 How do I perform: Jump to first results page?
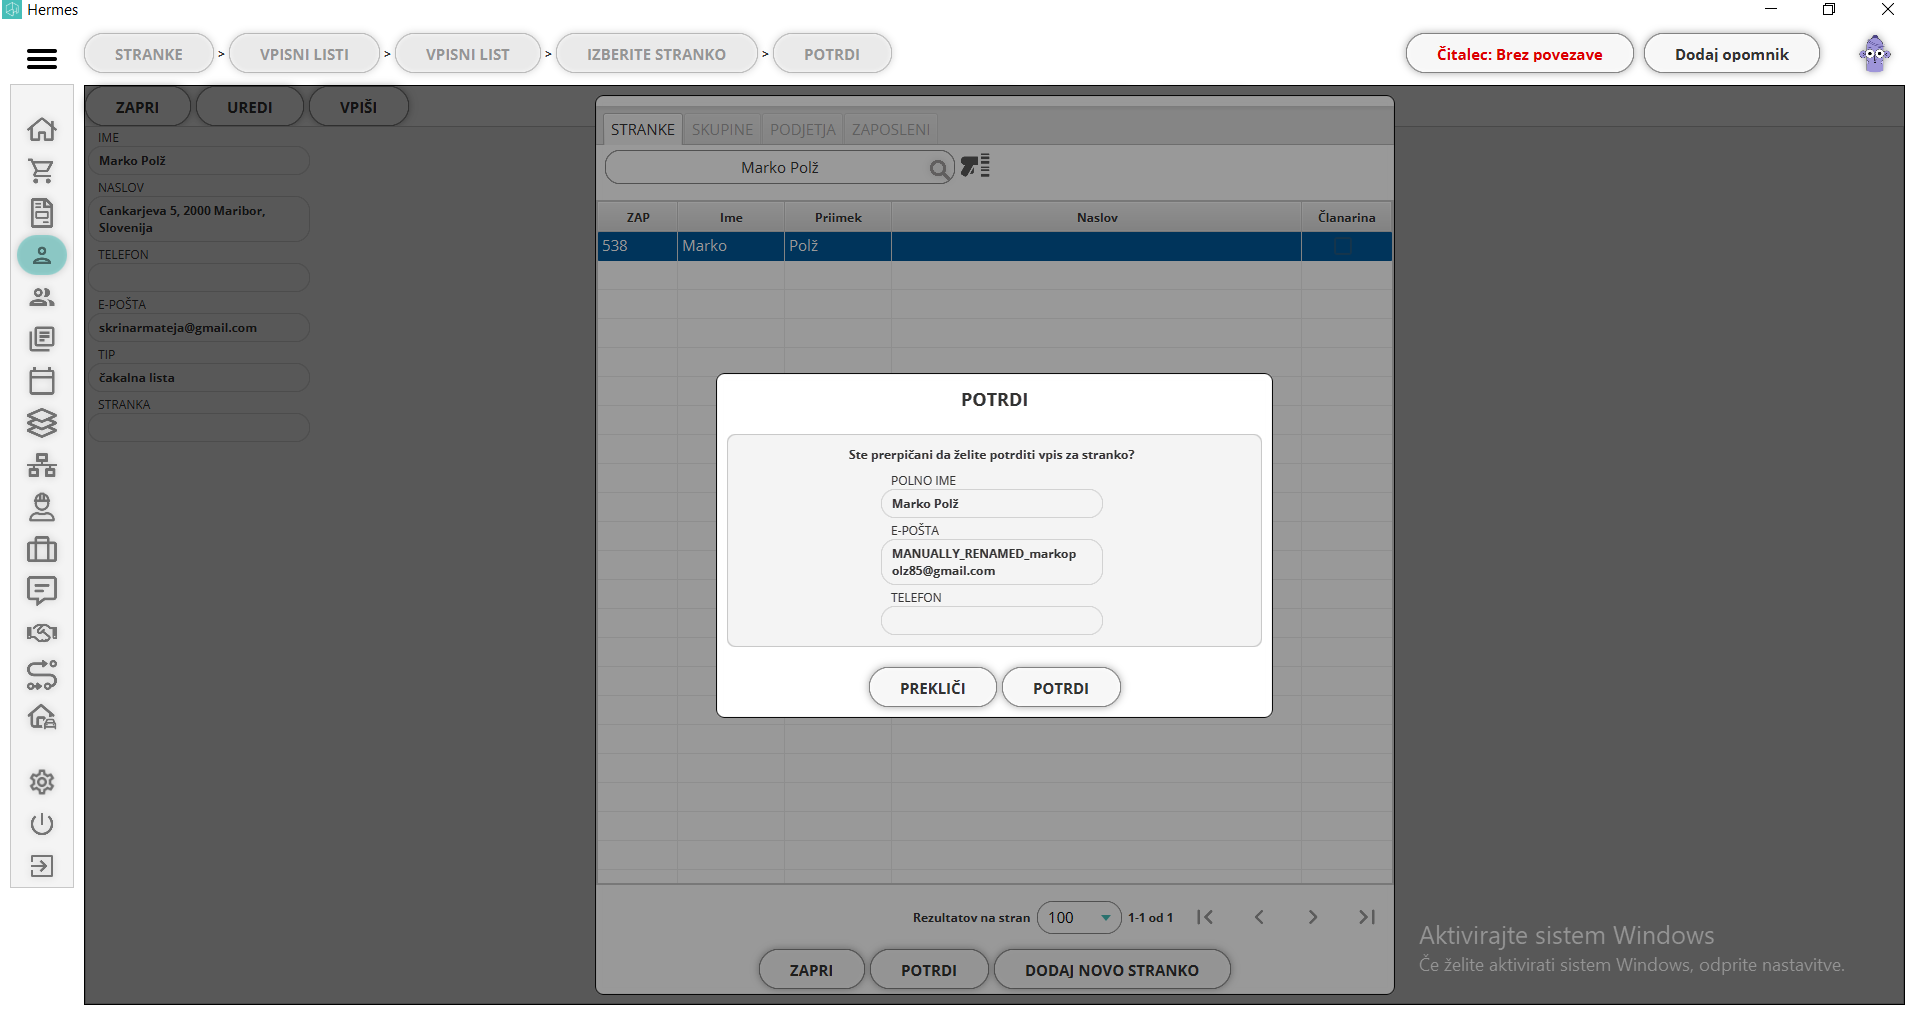pos(1205,917)
